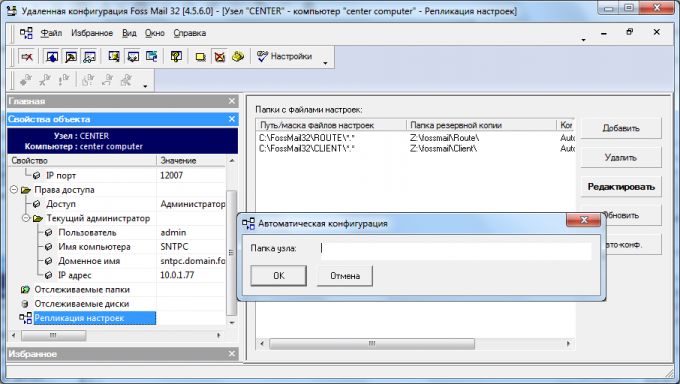
Task: Select the C:\FossMail32\CLIENT\*.* list row
Action: pyautogui.click(x=415, y=148)
